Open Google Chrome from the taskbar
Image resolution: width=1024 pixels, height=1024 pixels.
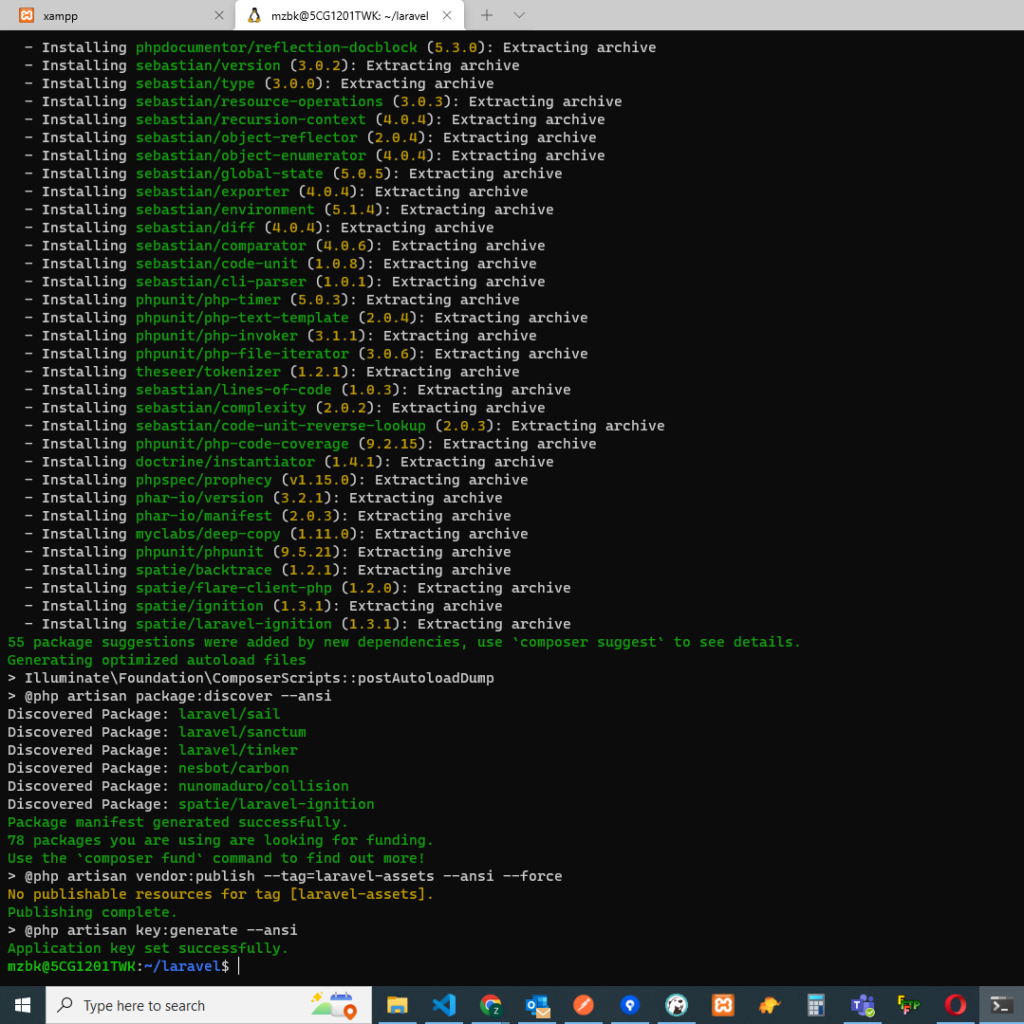490,1005
